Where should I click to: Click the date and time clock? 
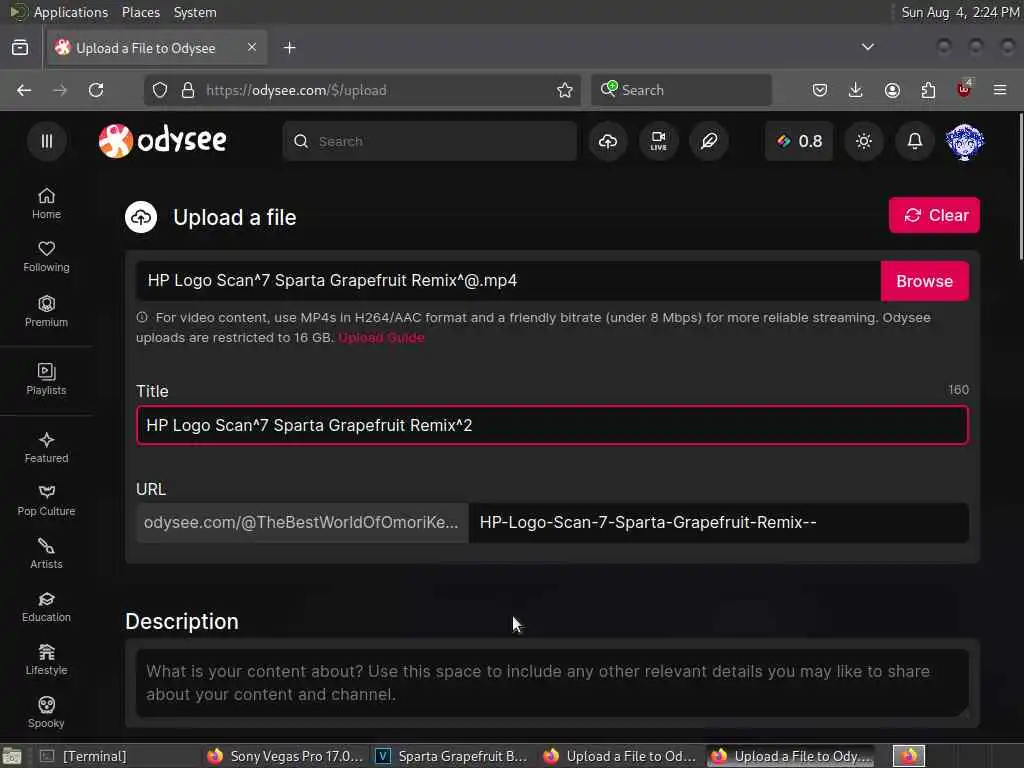pyautogui.click(x=960, y=12)
